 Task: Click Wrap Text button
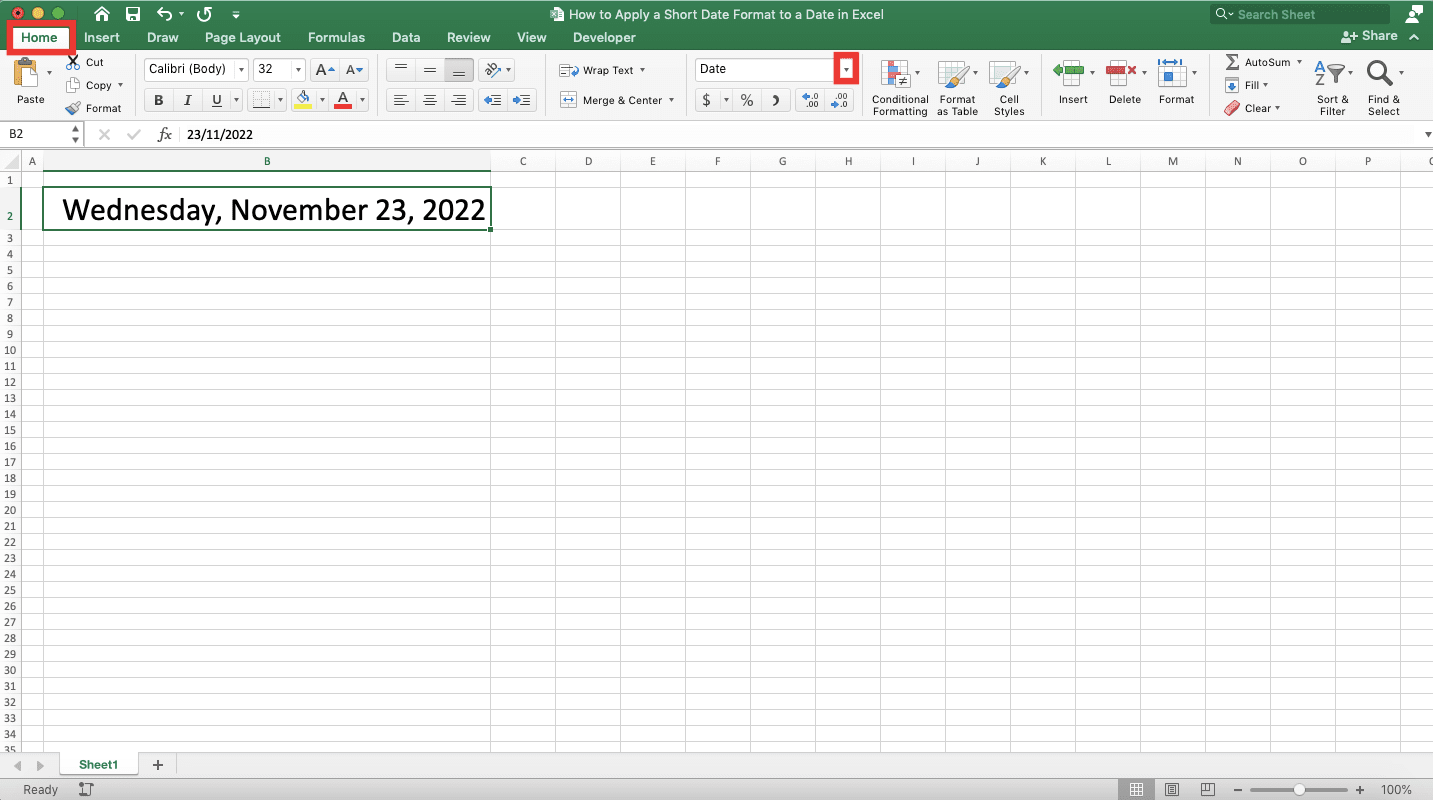pos(602,70)
